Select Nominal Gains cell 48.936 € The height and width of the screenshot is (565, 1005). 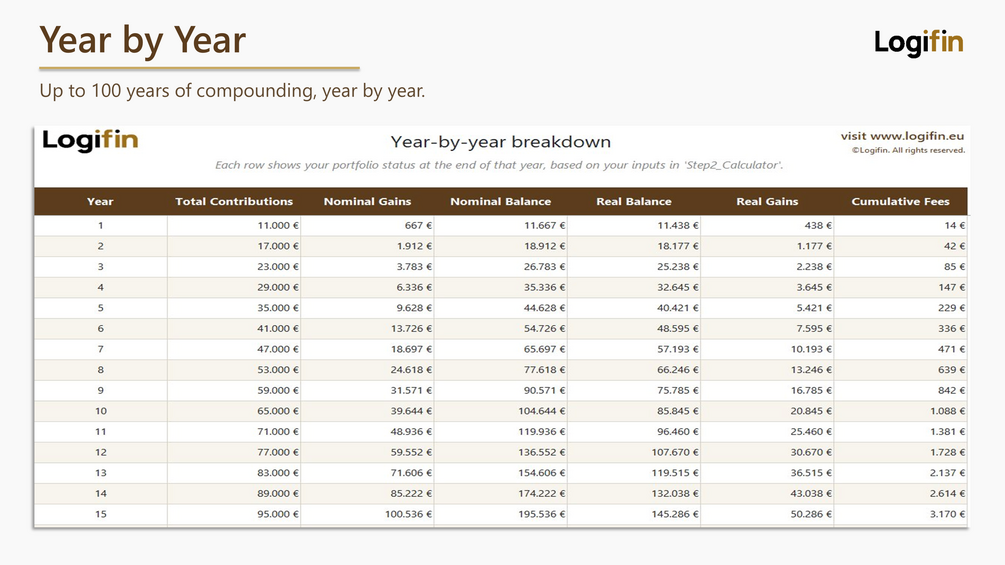click(x=367, y=431)
